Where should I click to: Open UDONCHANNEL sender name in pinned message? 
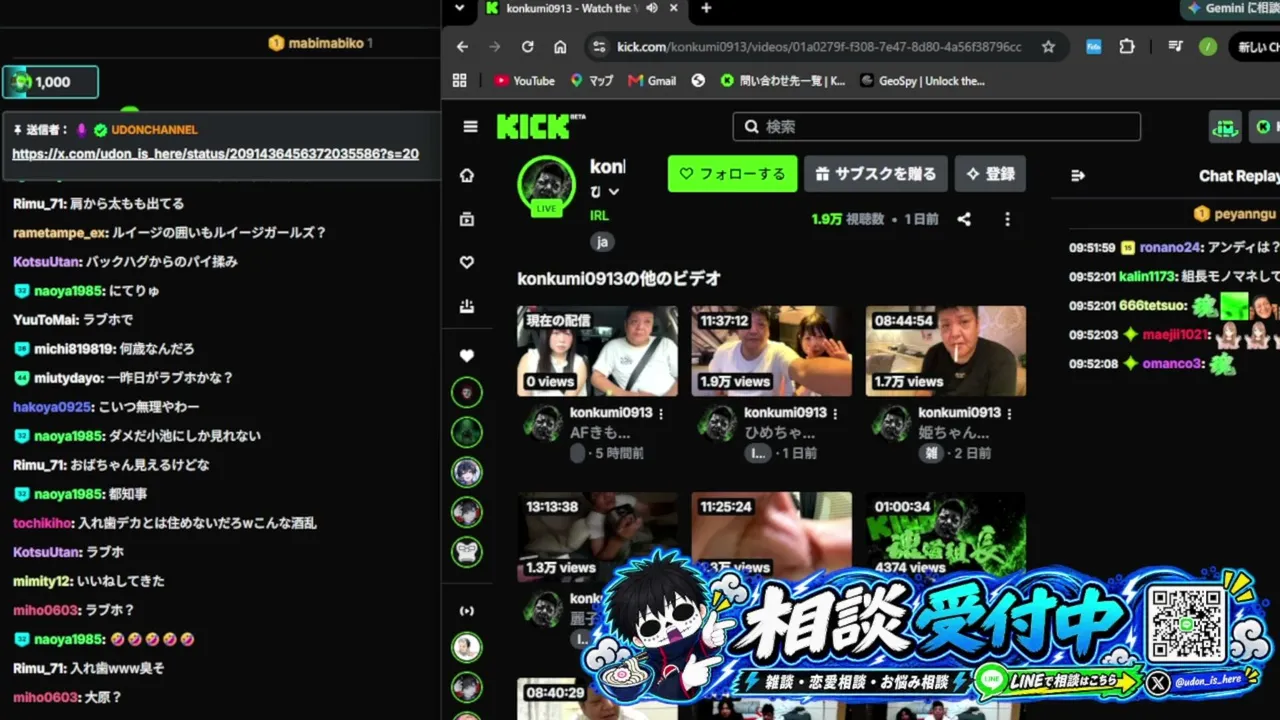[154, 130]
